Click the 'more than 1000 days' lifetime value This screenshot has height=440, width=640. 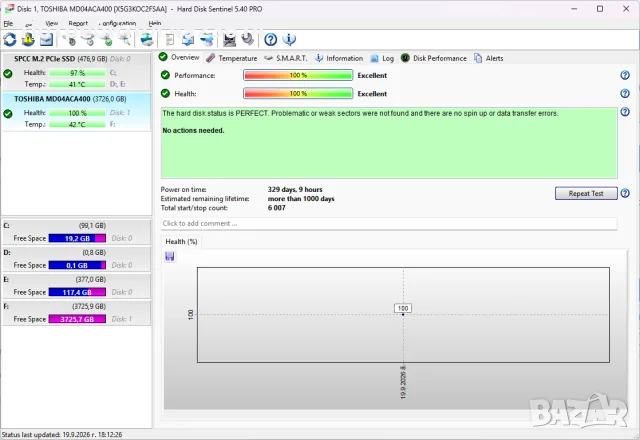pyautogui.click(x=301, y=199)
